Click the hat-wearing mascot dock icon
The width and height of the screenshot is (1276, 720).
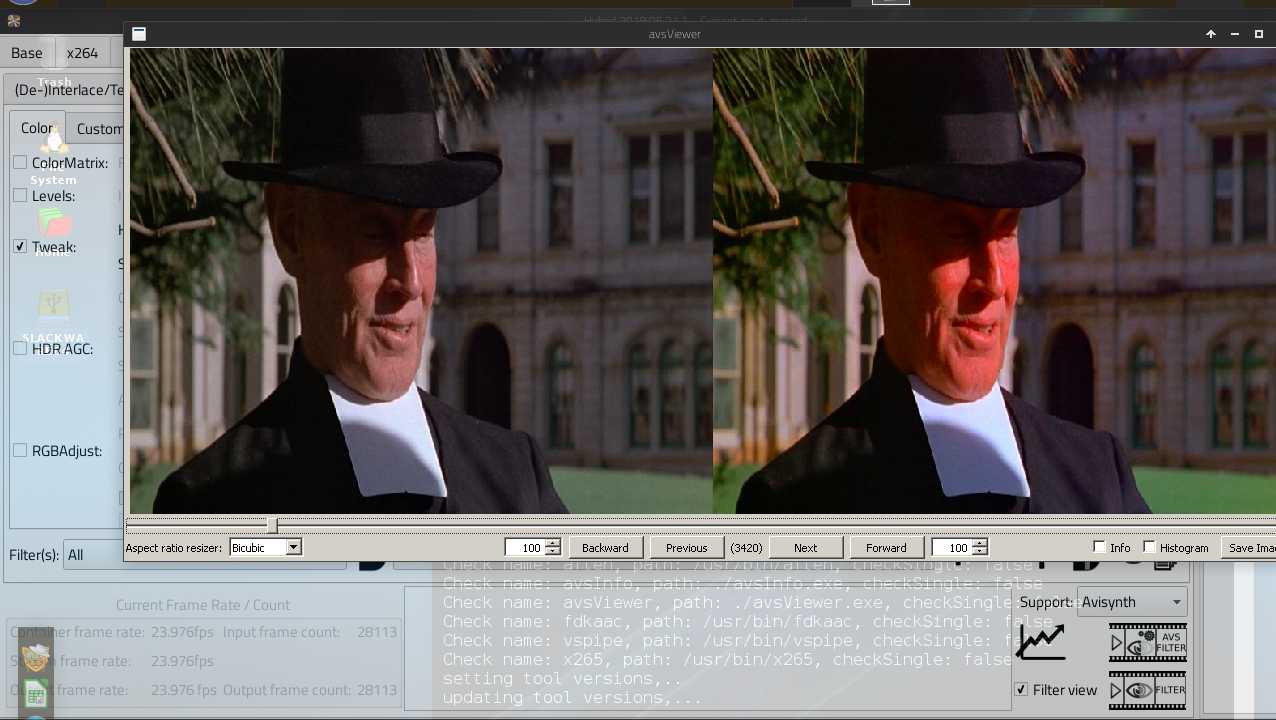[x=36, y=657]
